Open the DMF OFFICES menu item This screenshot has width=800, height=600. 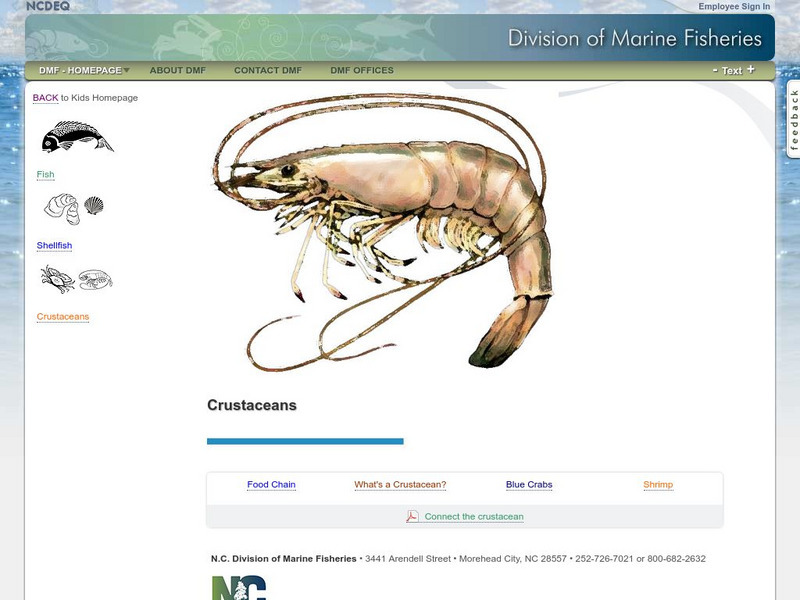(360, 70)
